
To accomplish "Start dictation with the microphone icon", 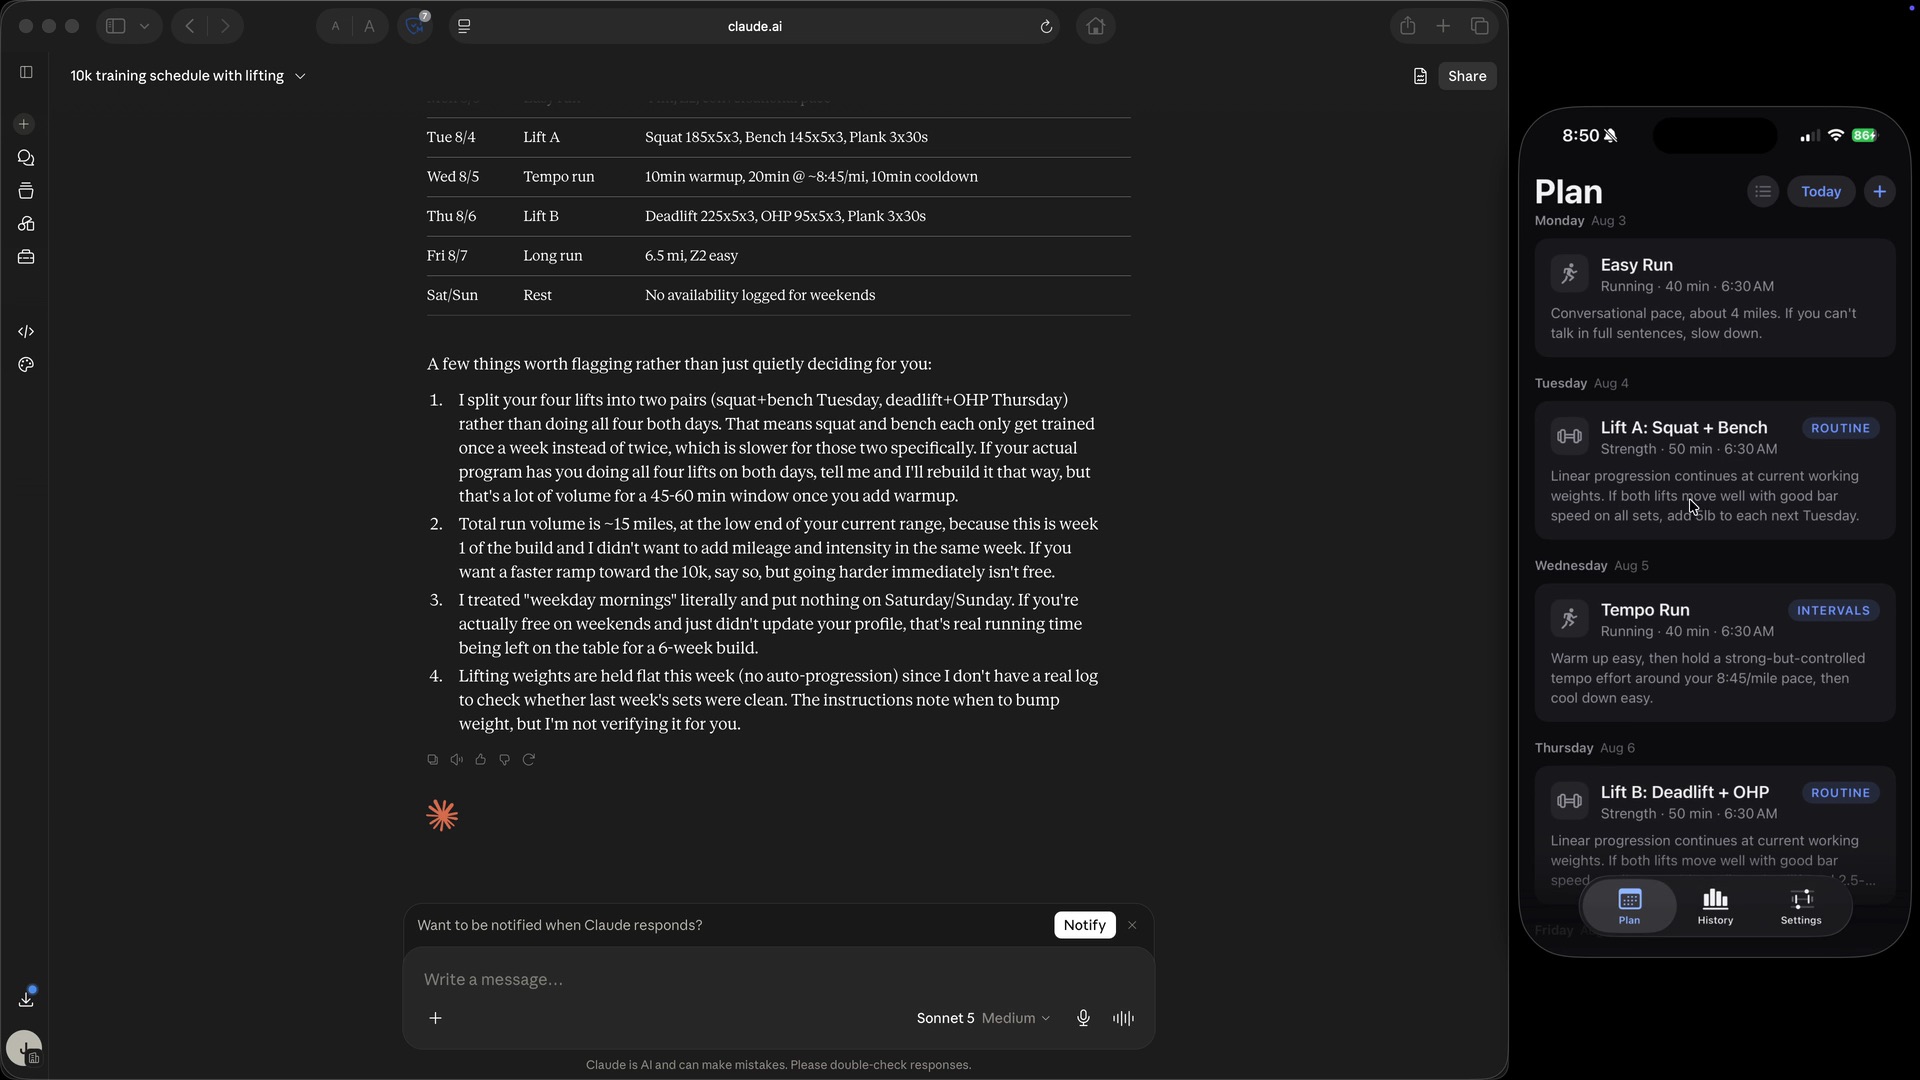I will point(1083,1018).
